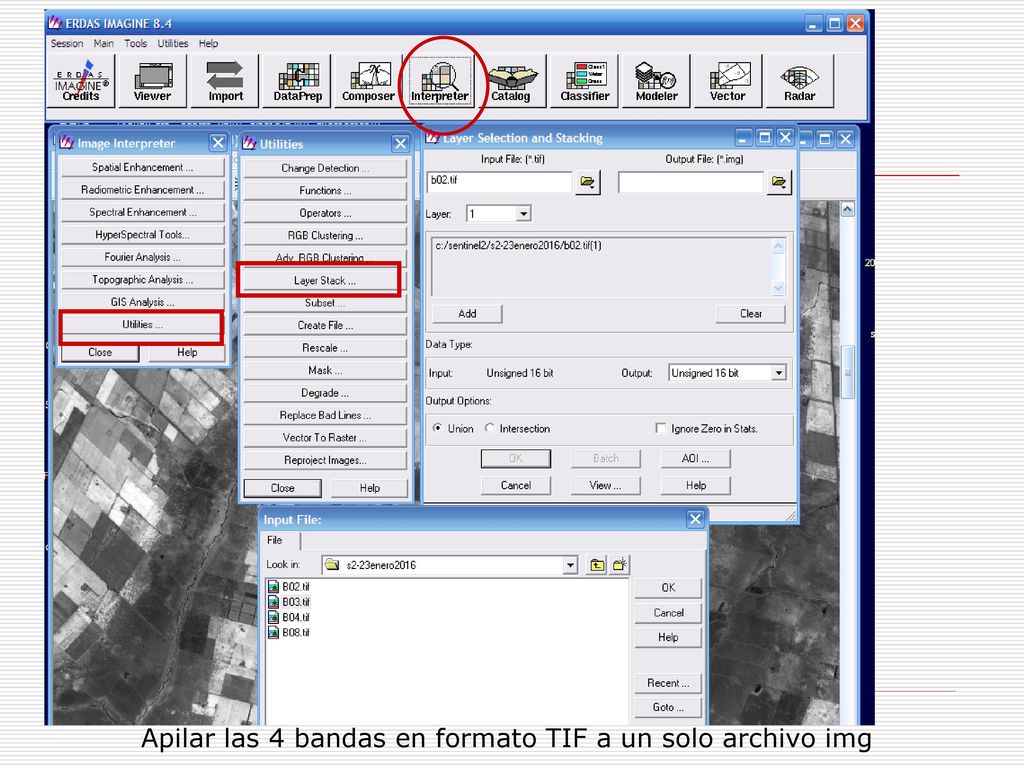Click Close button in Utilities panel
The image size is (1024, 768).
282,488
